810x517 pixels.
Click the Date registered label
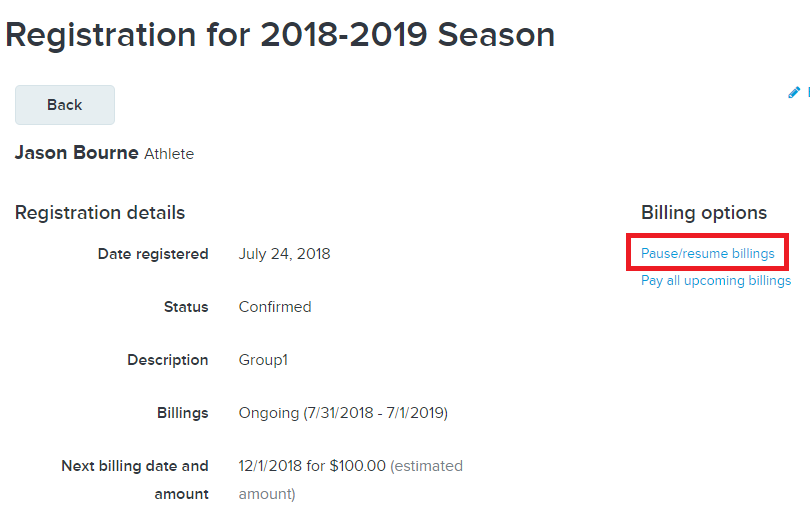153,254
